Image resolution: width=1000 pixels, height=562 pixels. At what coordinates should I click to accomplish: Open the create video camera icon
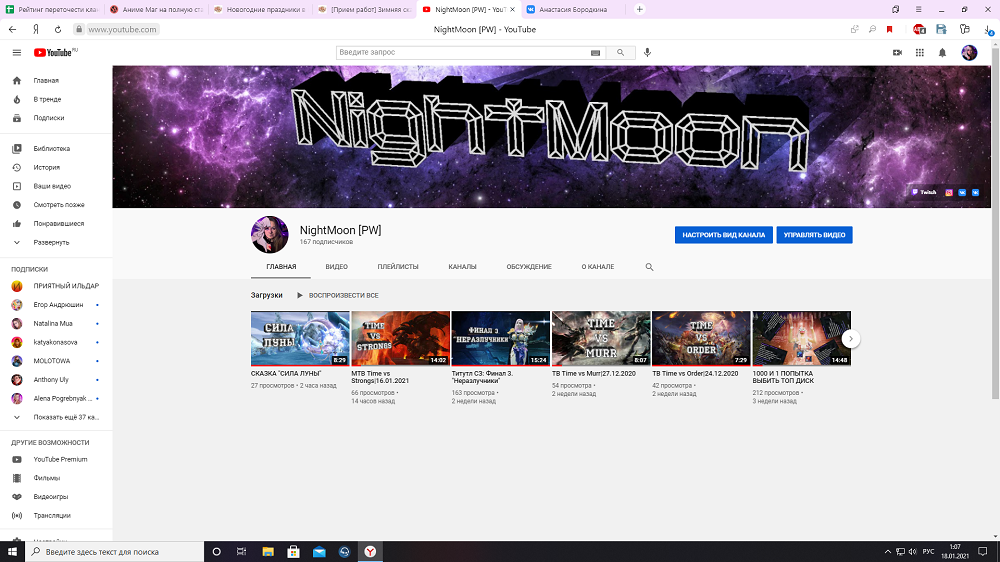pyautogui.click(x=897, y=52)
